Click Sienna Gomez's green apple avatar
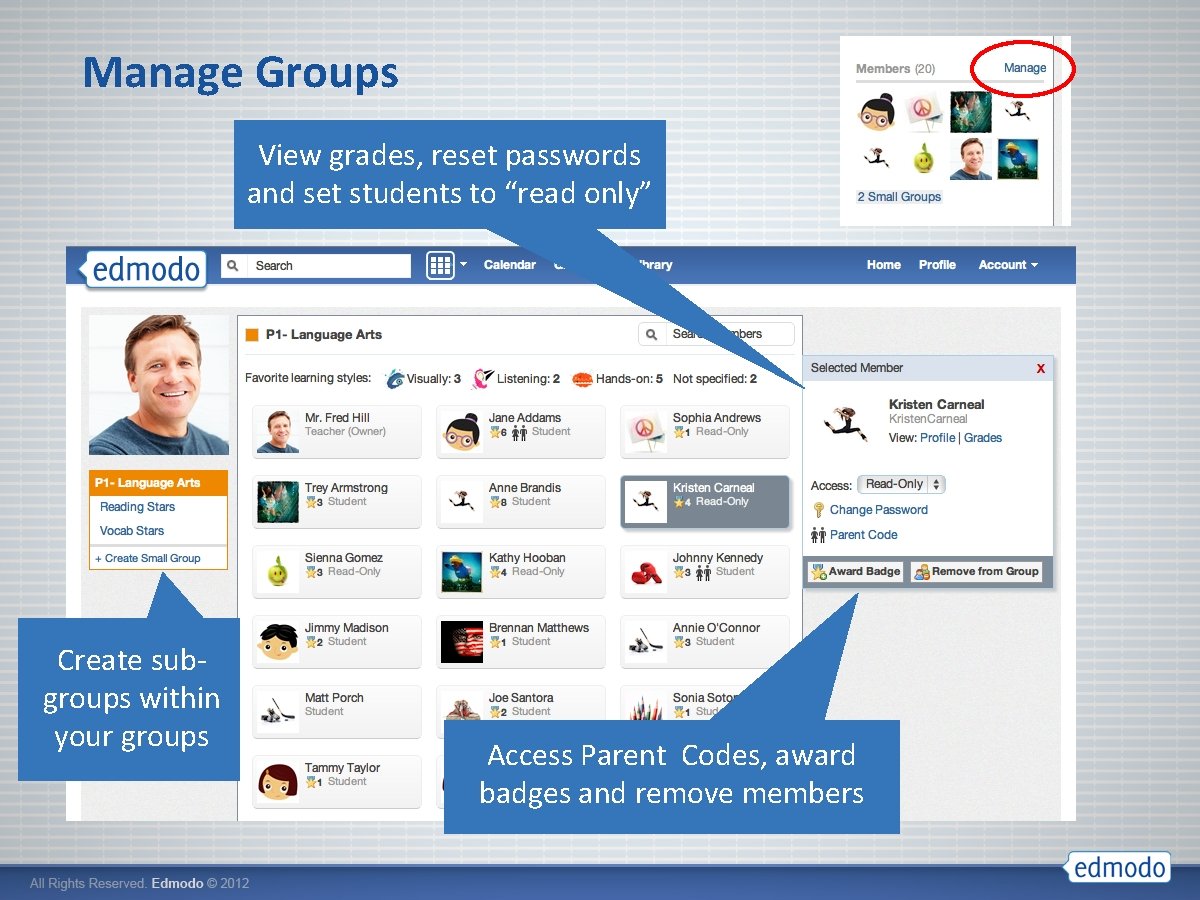Image resolution: width=1200 pixels, height=900 pixels. coord(278,572)
